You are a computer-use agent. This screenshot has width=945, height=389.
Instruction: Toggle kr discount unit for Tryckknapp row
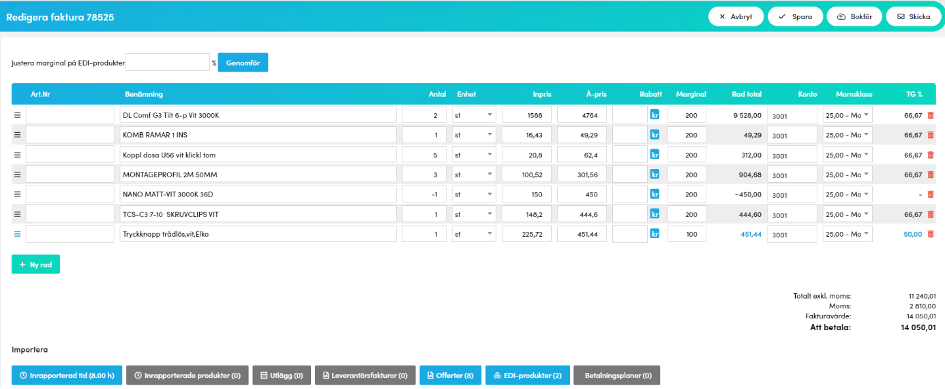[x=655, y=234]
